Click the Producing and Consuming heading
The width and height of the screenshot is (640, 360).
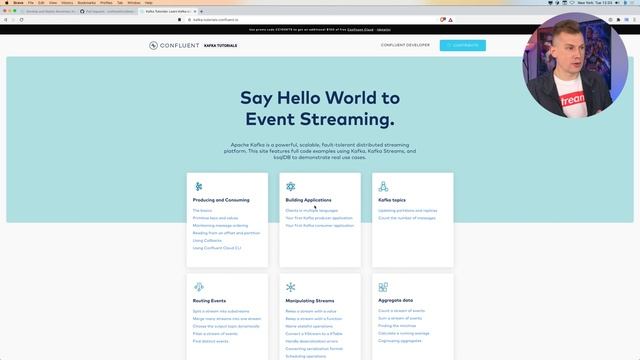pyautogui.click(x=221, y=200)
